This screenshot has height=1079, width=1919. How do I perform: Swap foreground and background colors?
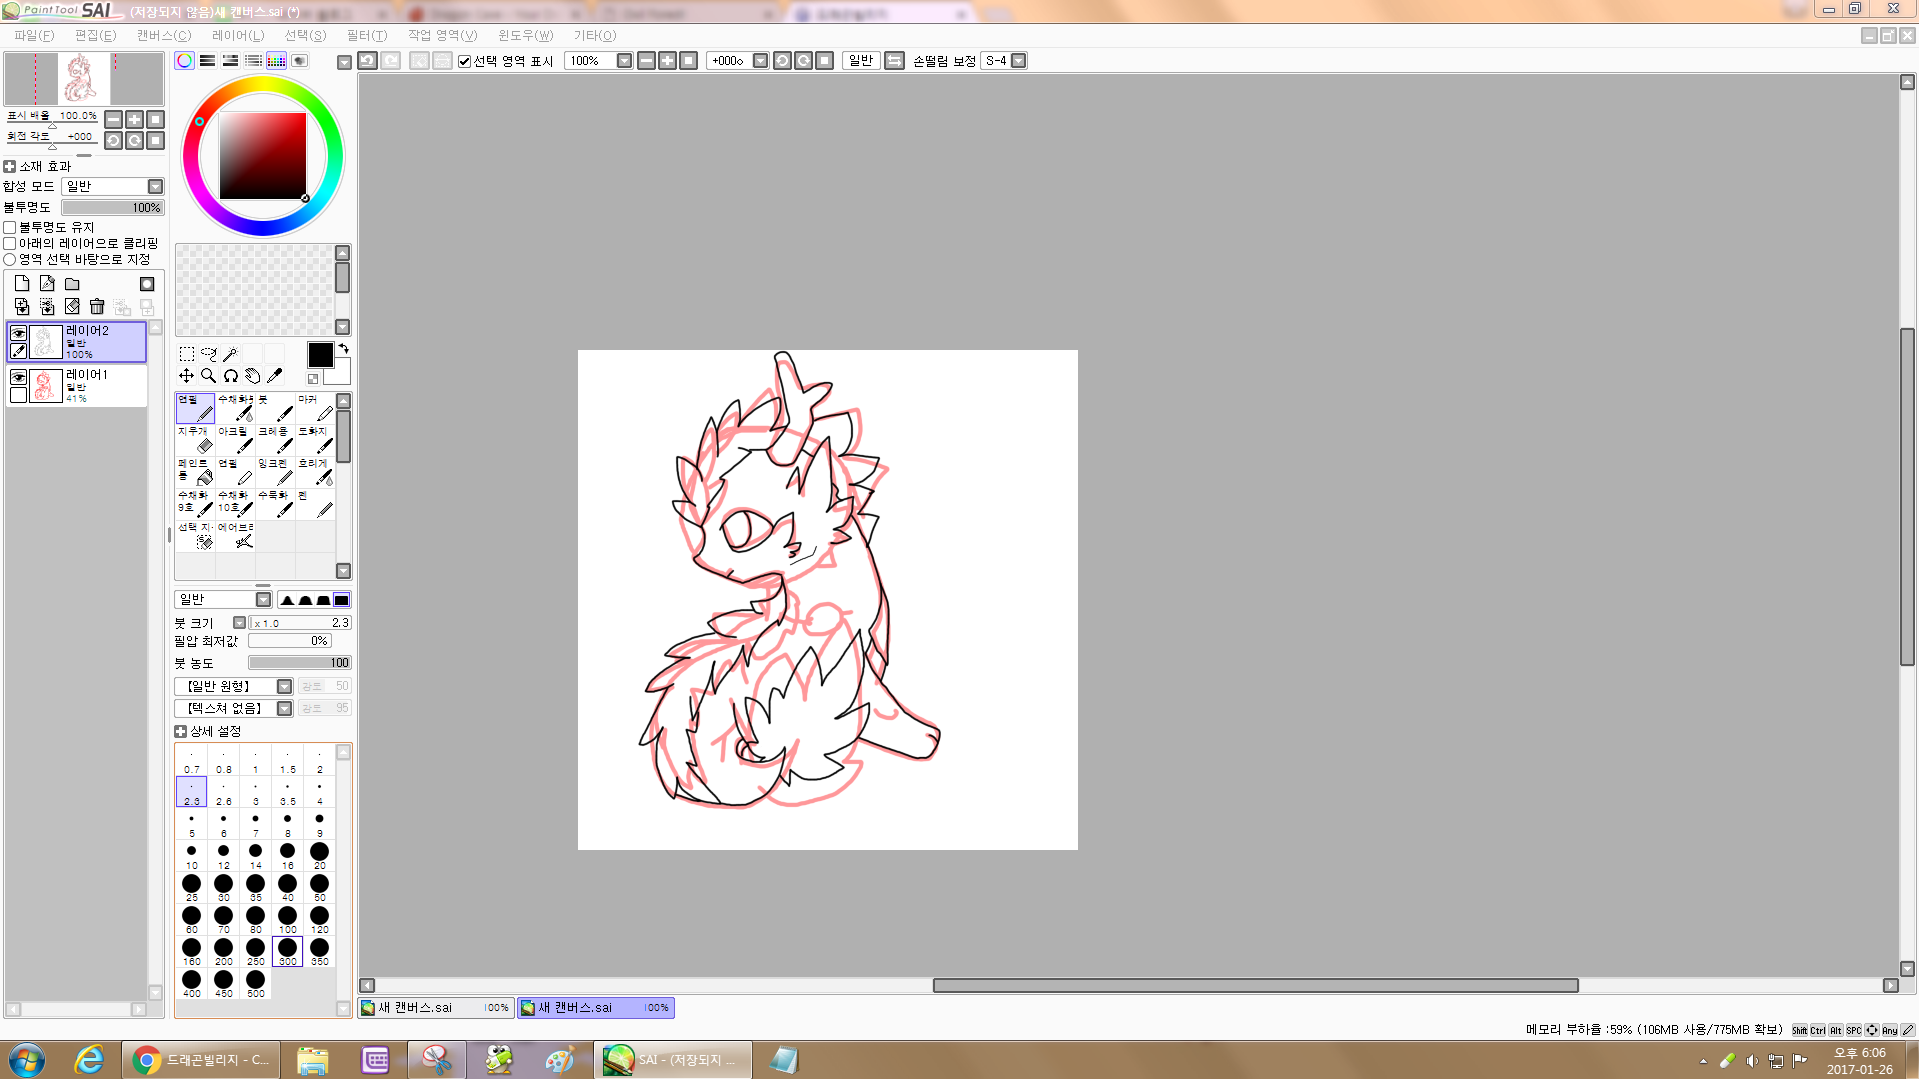[344, 348]
